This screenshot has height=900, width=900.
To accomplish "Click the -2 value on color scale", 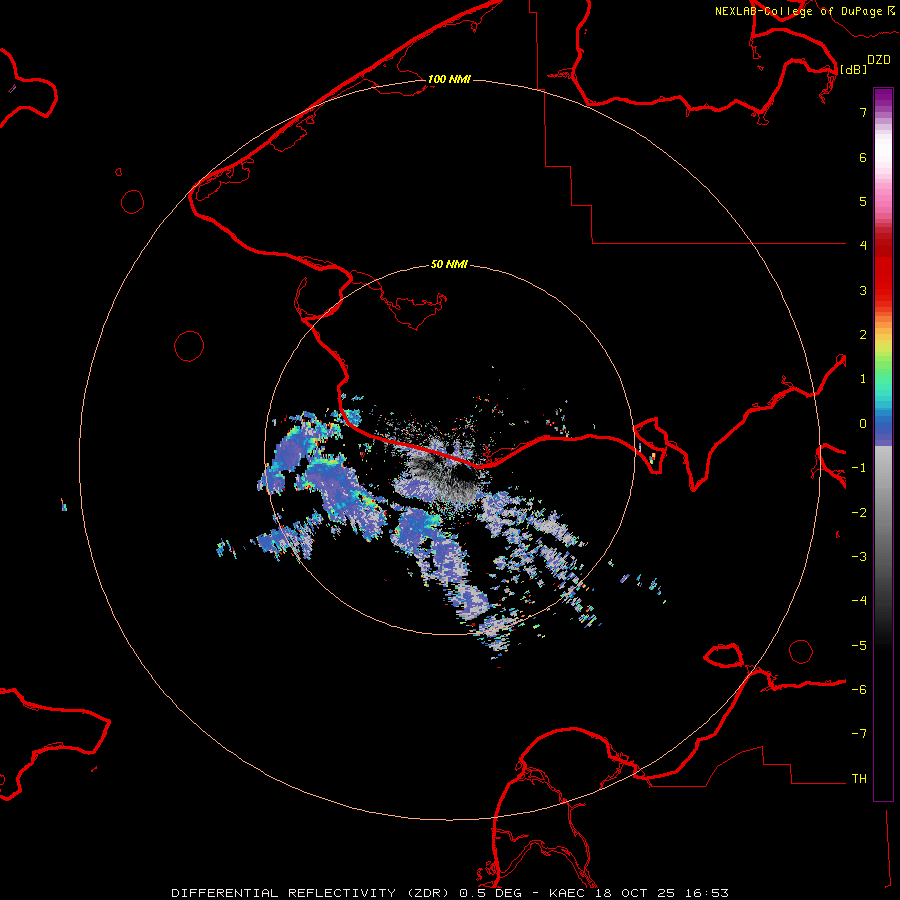I will pyautogui.click(x=859, y=513).
